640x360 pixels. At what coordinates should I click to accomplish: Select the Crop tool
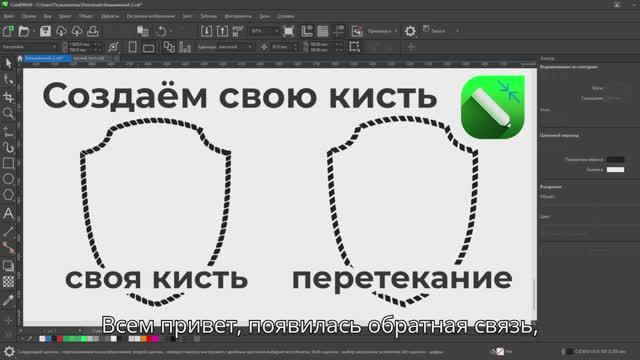pyautogui.click(x=8, y=97)
